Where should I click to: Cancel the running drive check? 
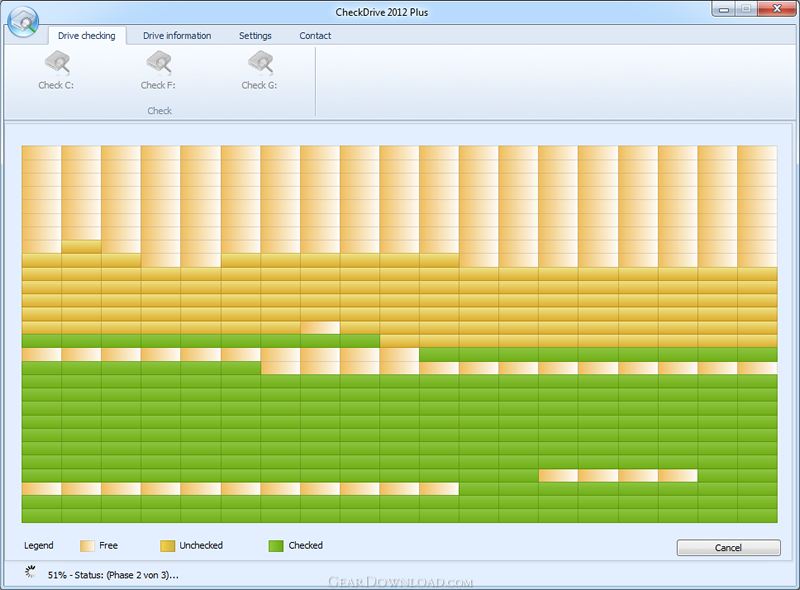[729, 548]
